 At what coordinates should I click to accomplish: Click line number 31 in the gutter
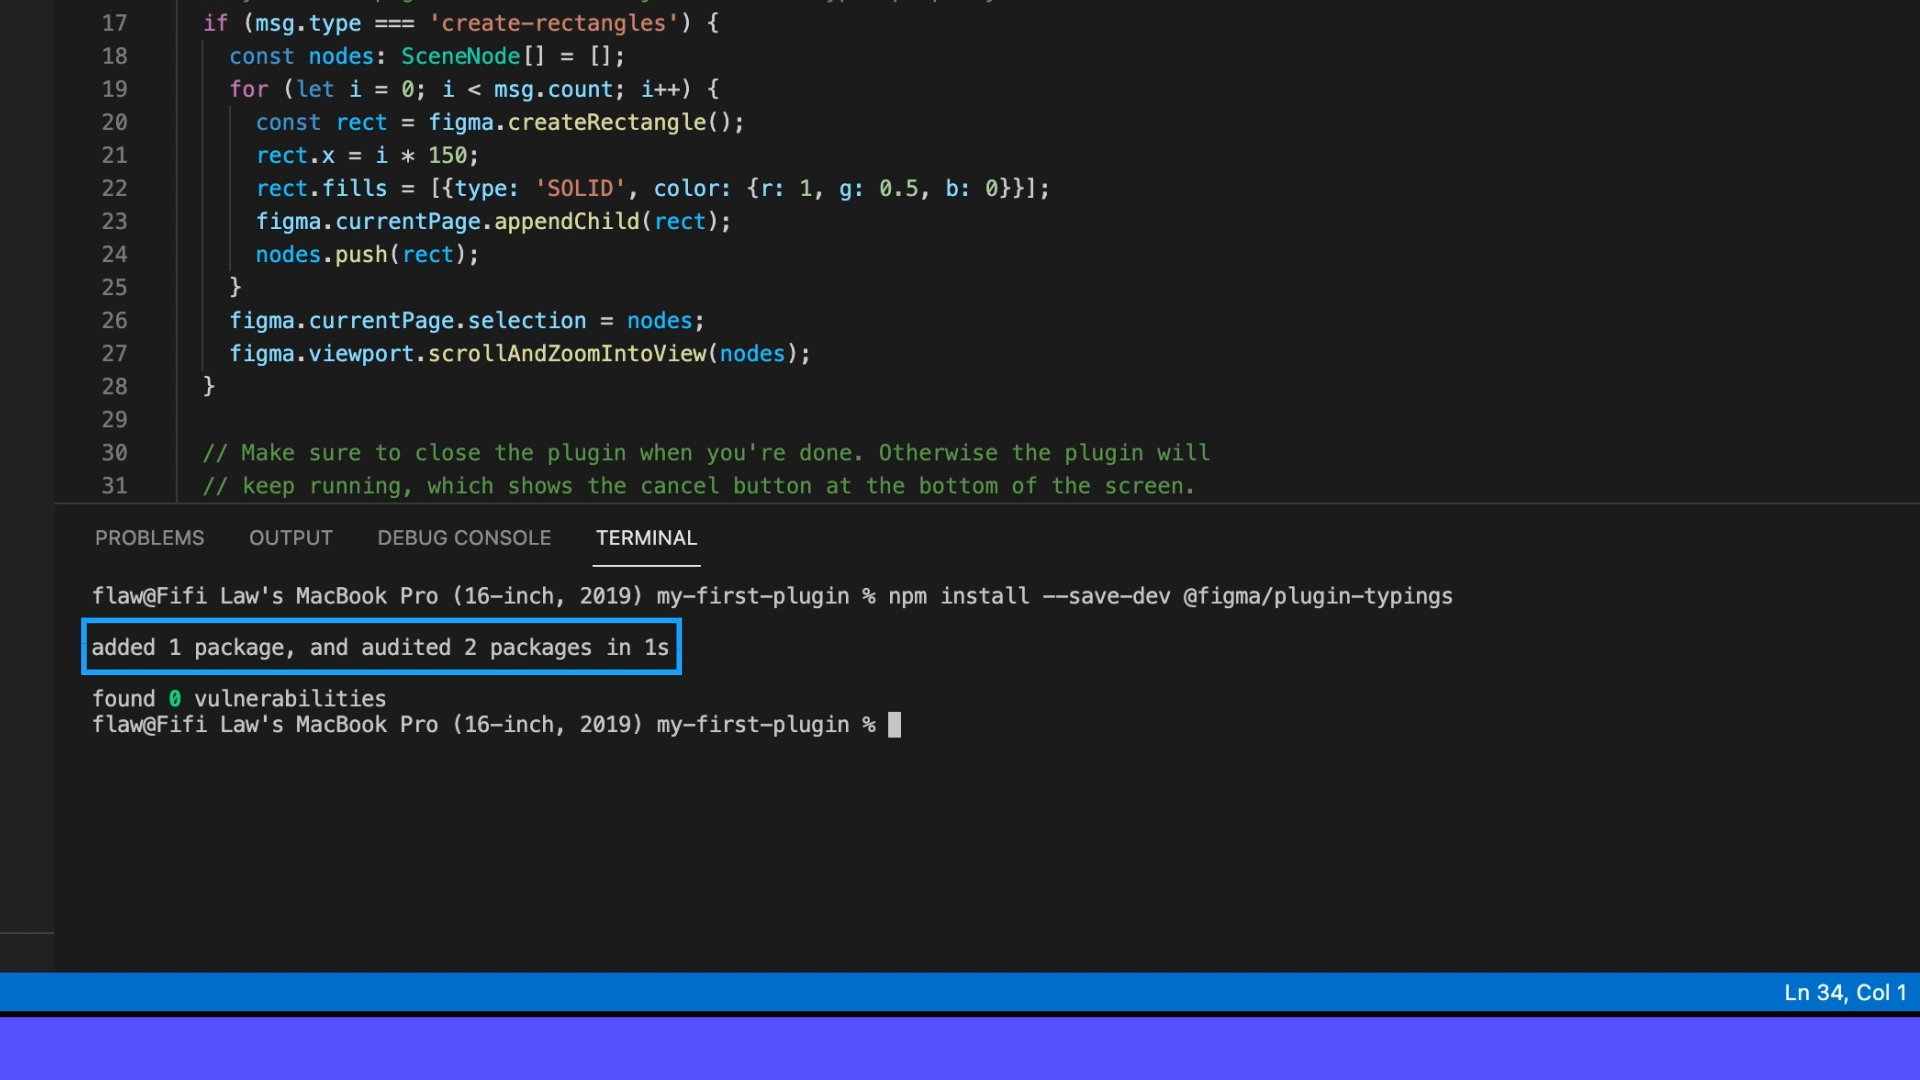click(x=114, y=485)
